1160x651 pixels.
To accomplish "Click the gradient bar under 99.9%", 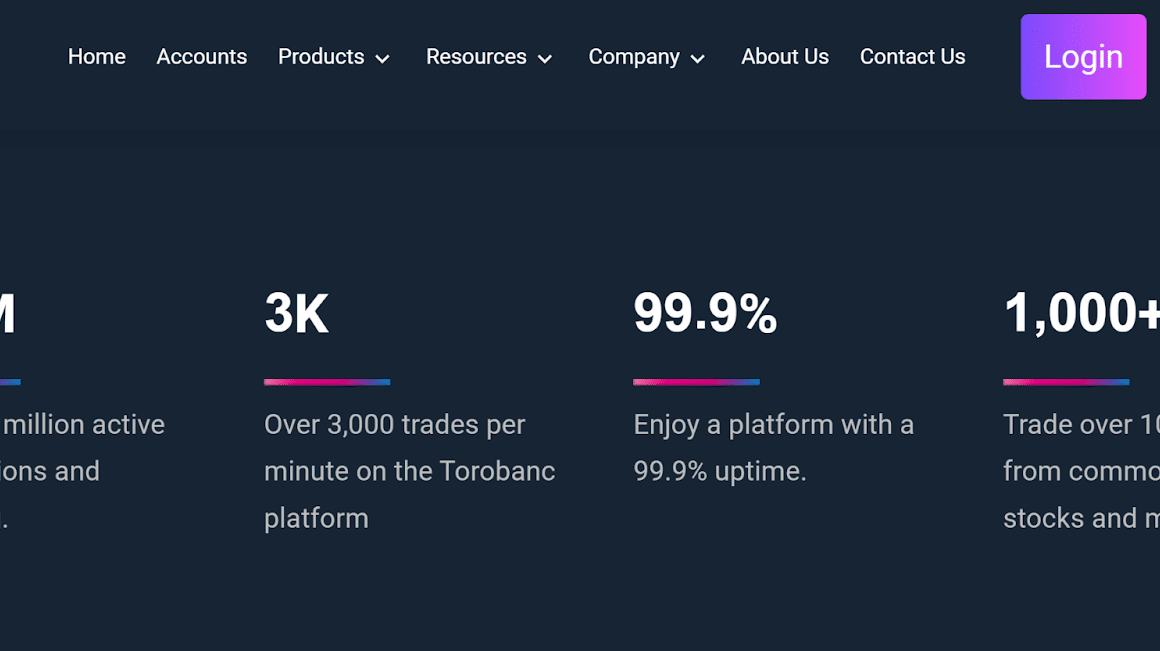I will [696, 382].
